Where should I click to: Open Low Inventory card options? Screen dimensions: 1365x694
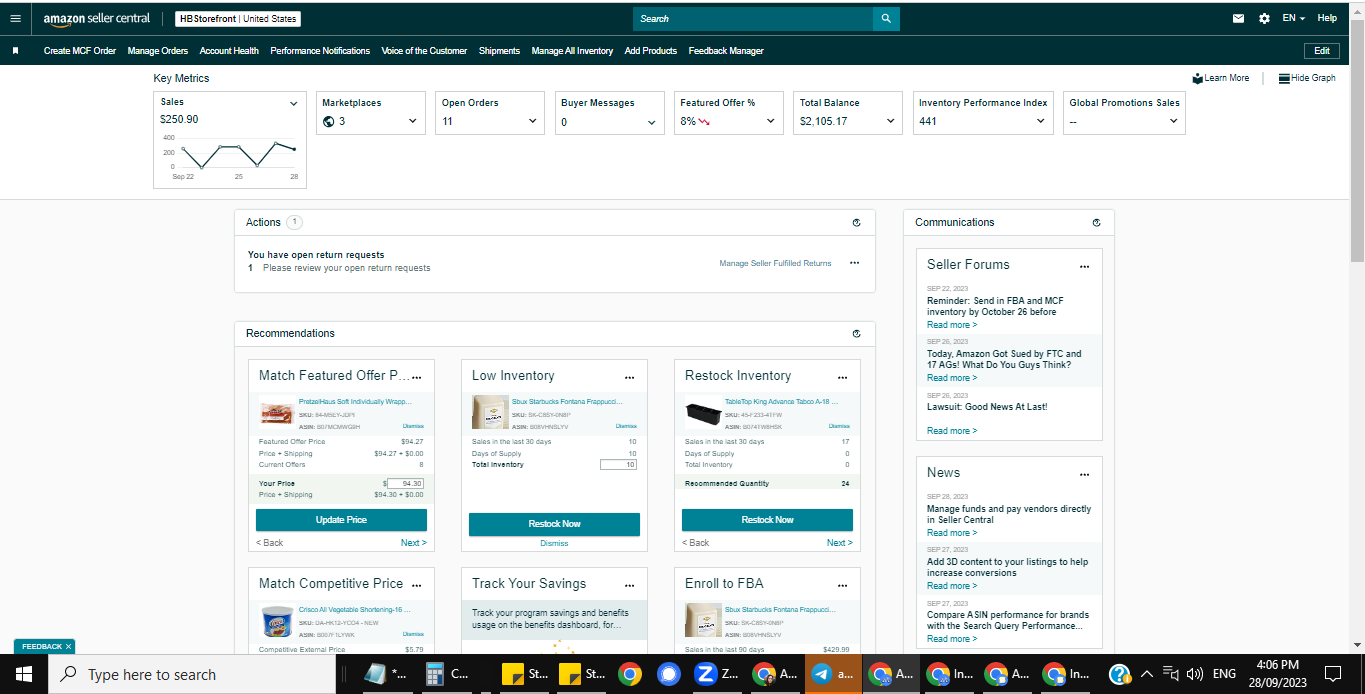point(630,378)
